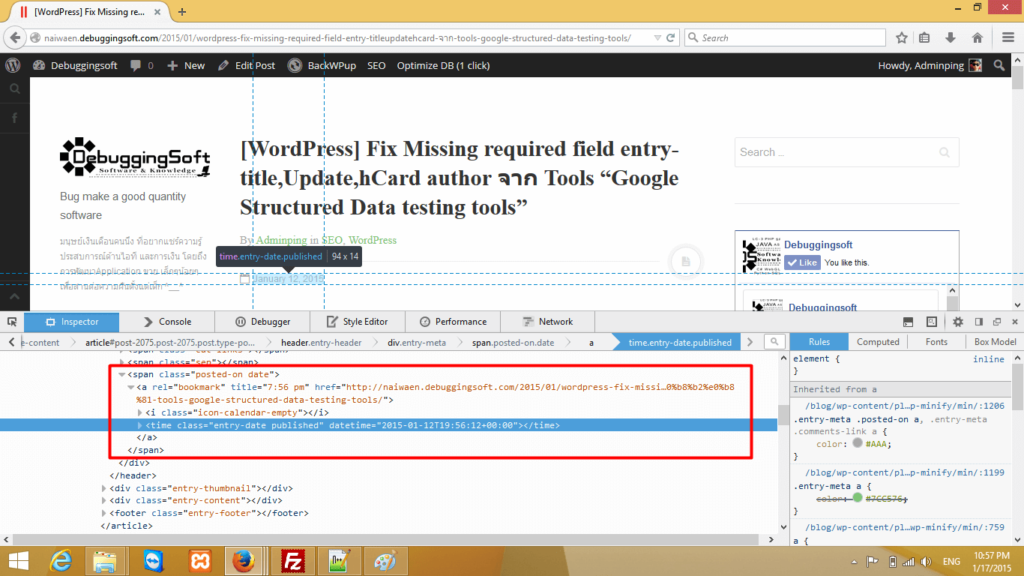Click the #AAA color swatch in Rules

click(857, 443)
